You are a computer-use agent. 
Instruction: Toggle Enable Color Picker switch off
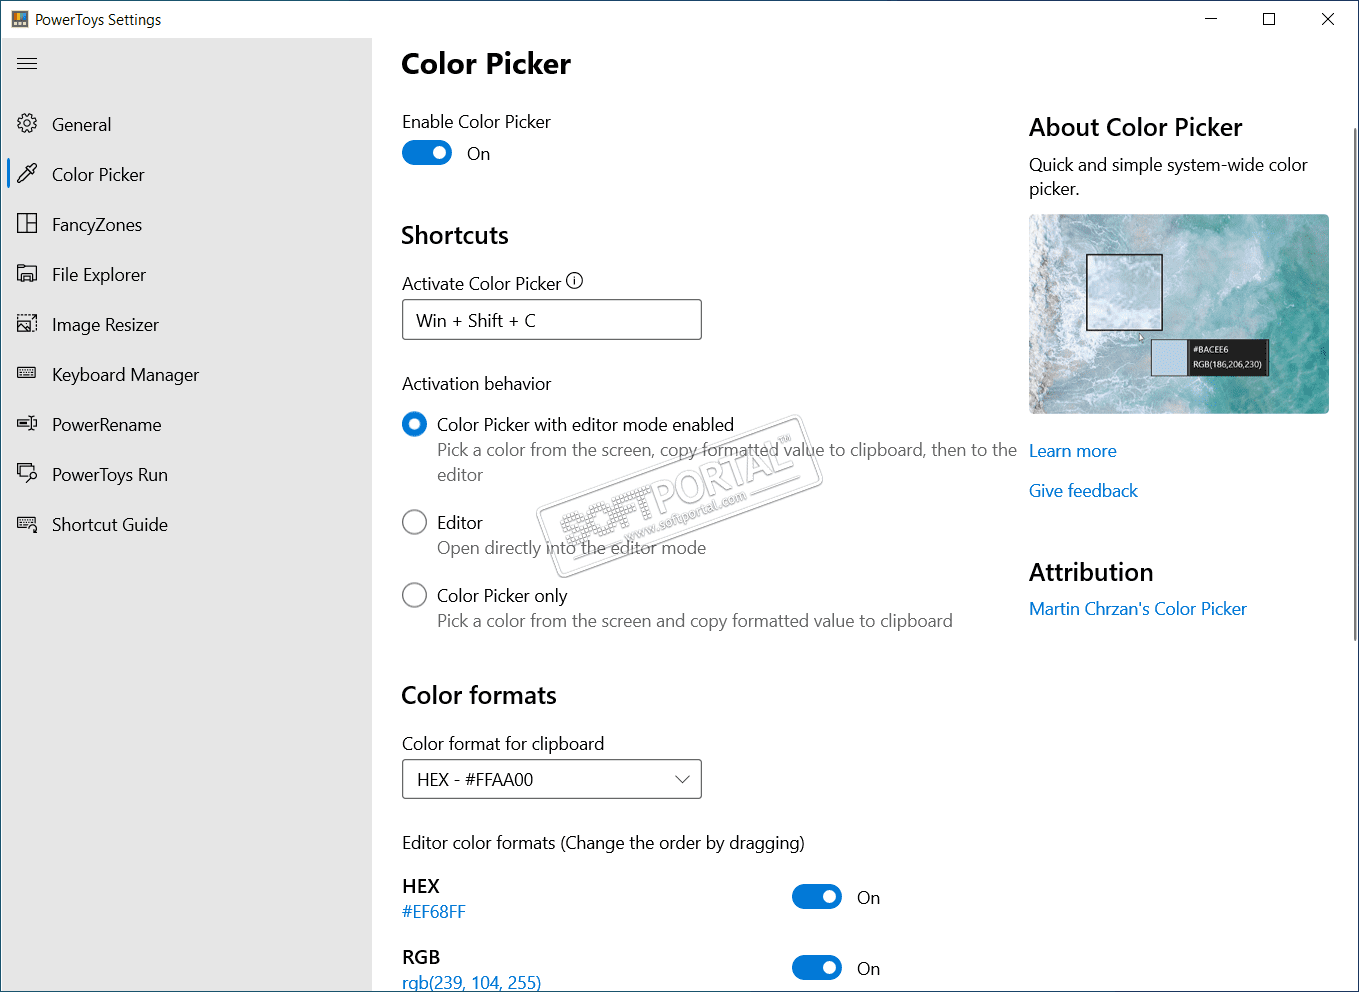[x=427, y=153]
